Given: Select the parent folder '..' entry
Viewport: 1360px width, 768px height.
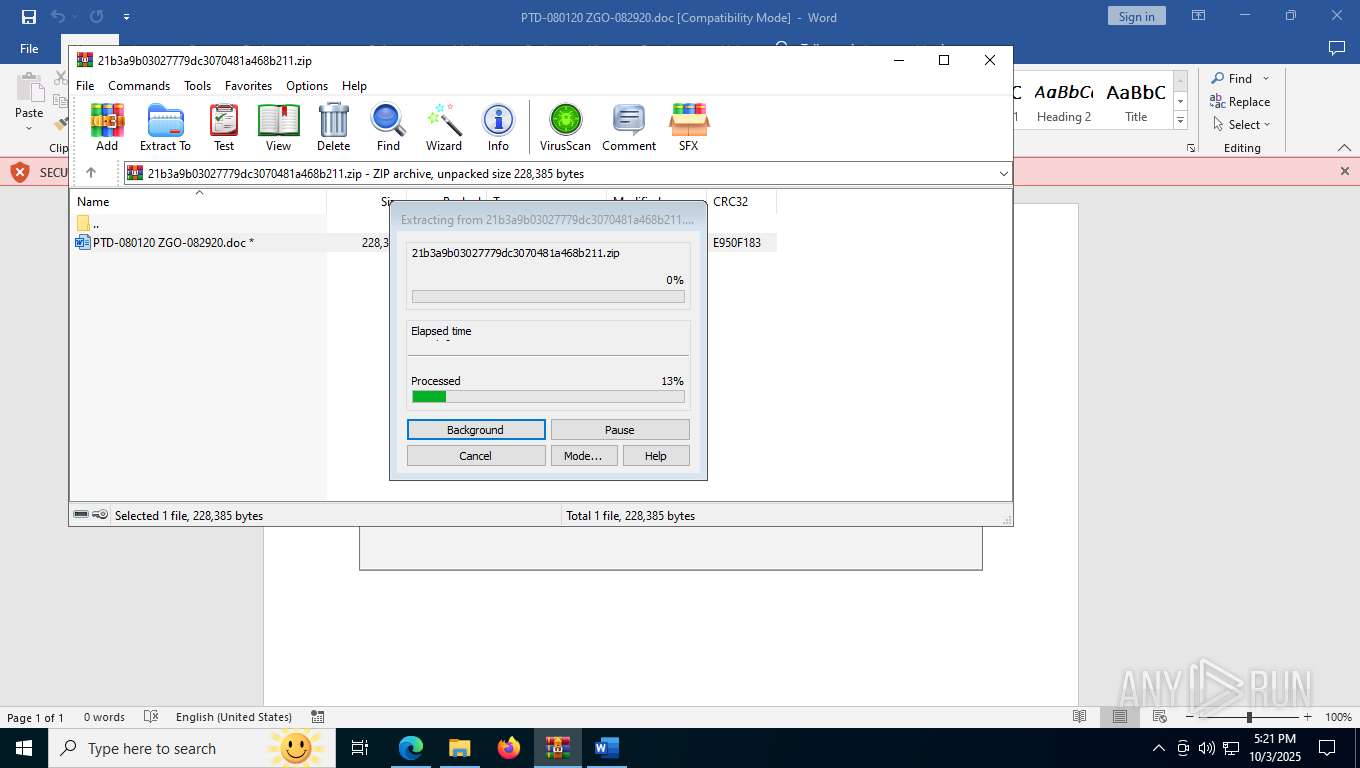Looking at the screenshot, I should (90, 223).
